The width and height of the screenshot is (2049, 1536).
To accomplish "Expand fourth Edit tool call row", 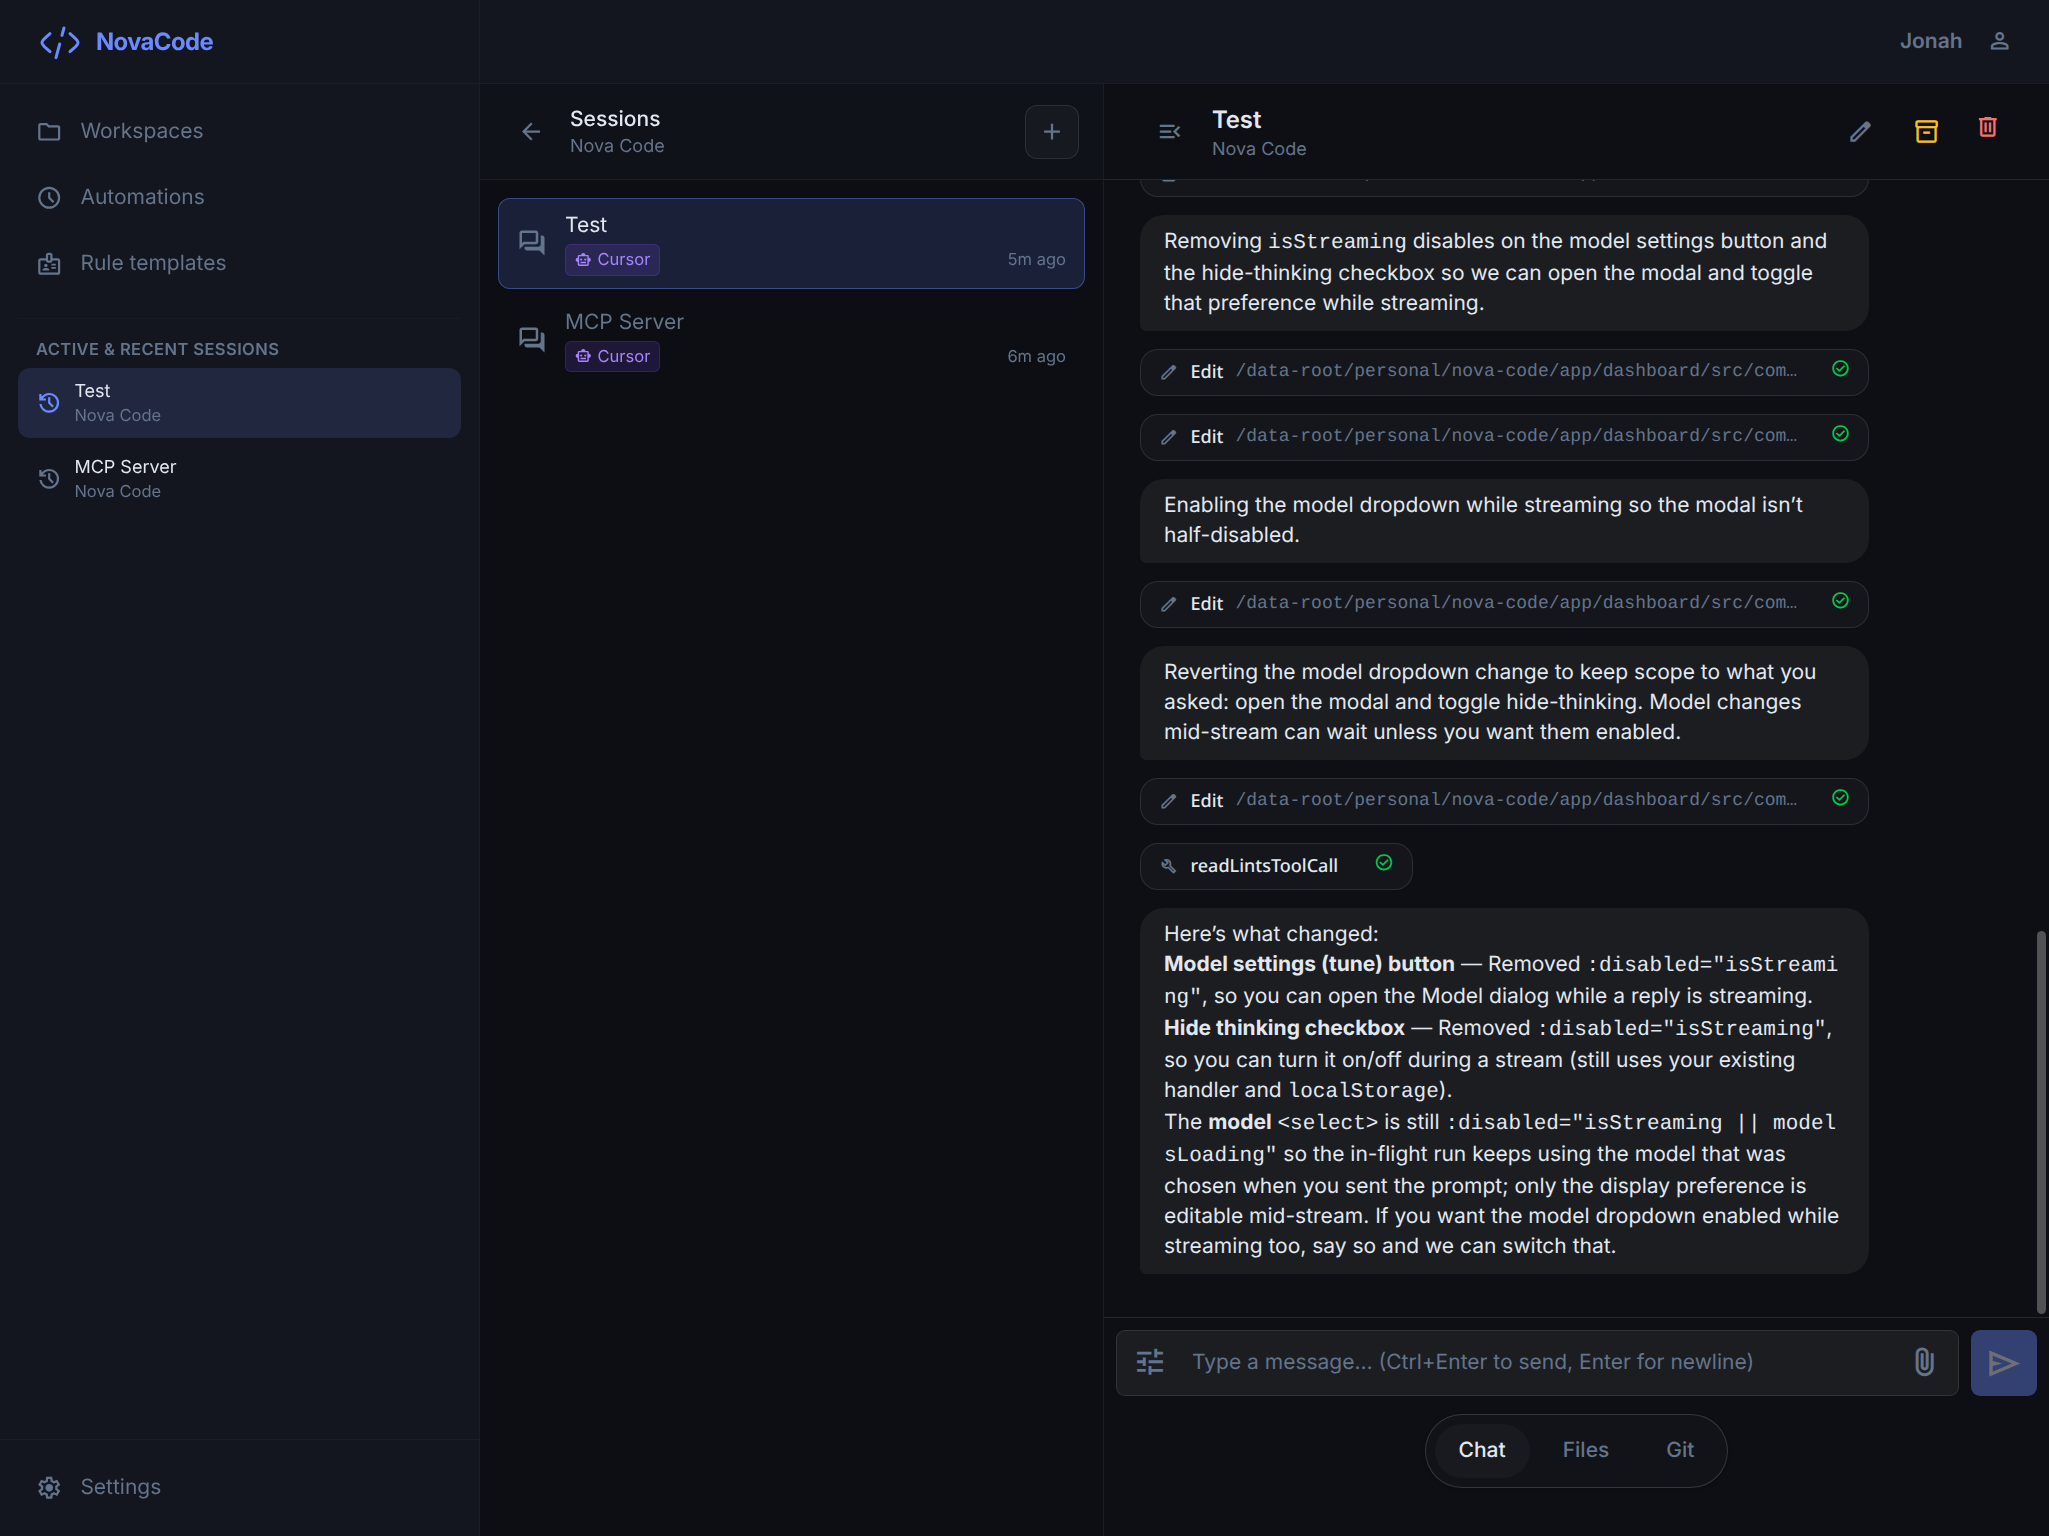I will pos(1504,800).
